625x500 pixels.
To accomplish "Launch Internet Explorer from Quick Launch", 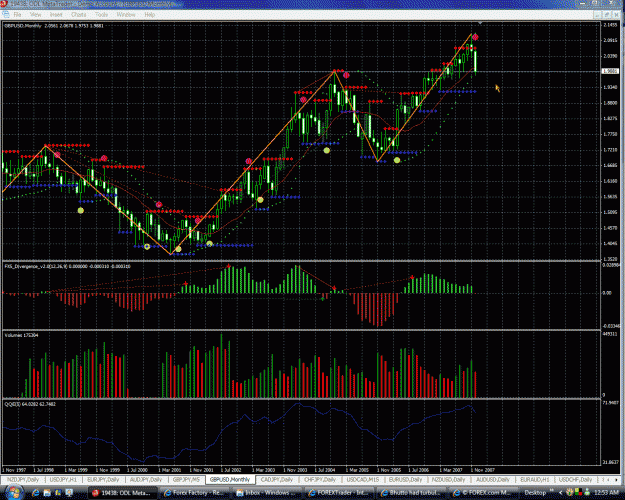I will click(x=35, y=493).
